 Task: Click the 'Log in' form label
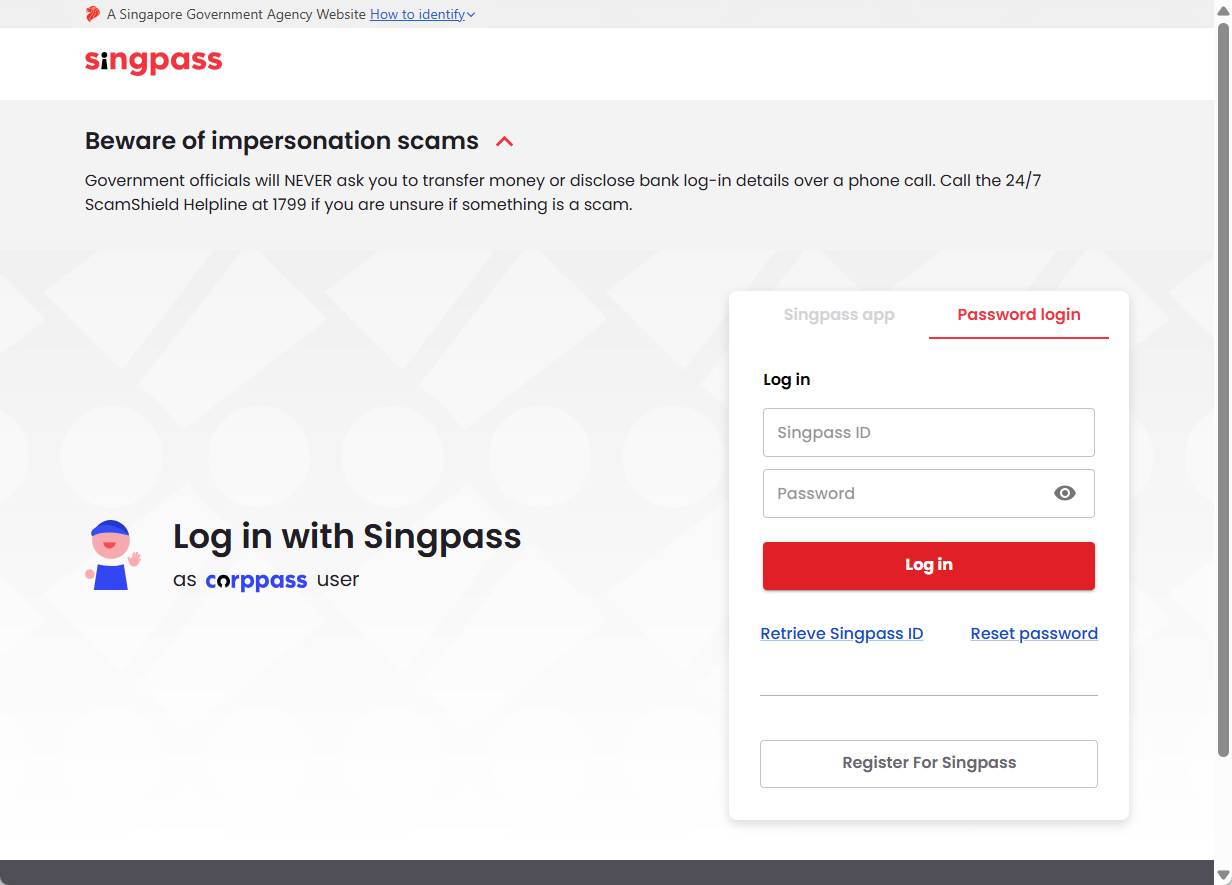pos(787,380)
